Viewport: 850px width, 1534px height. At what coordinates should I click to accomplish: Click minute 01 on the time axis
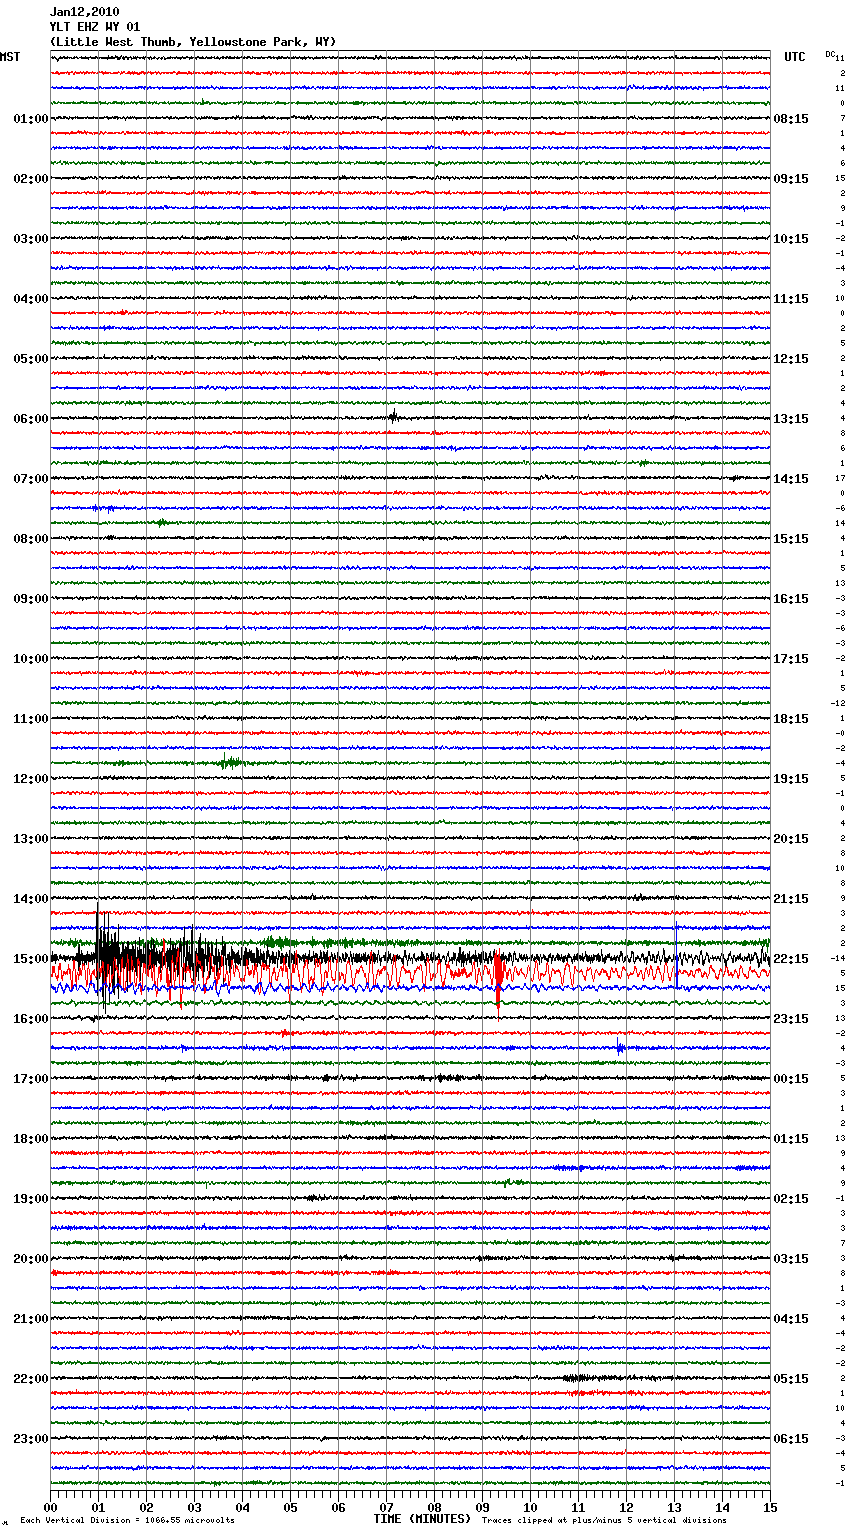98,1507
